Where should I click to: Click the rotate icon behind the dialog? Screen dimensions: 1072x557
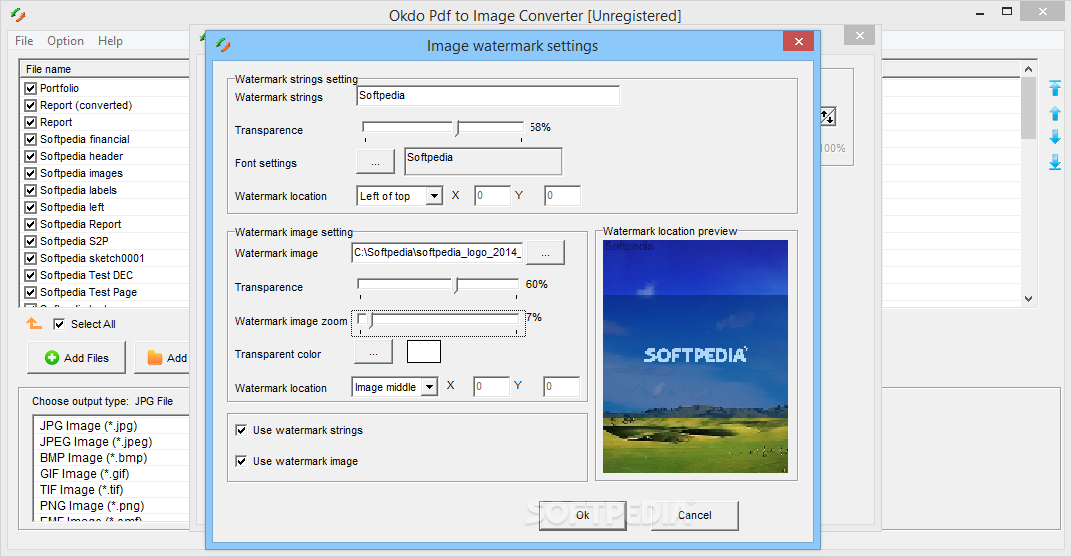coord(828,117)
